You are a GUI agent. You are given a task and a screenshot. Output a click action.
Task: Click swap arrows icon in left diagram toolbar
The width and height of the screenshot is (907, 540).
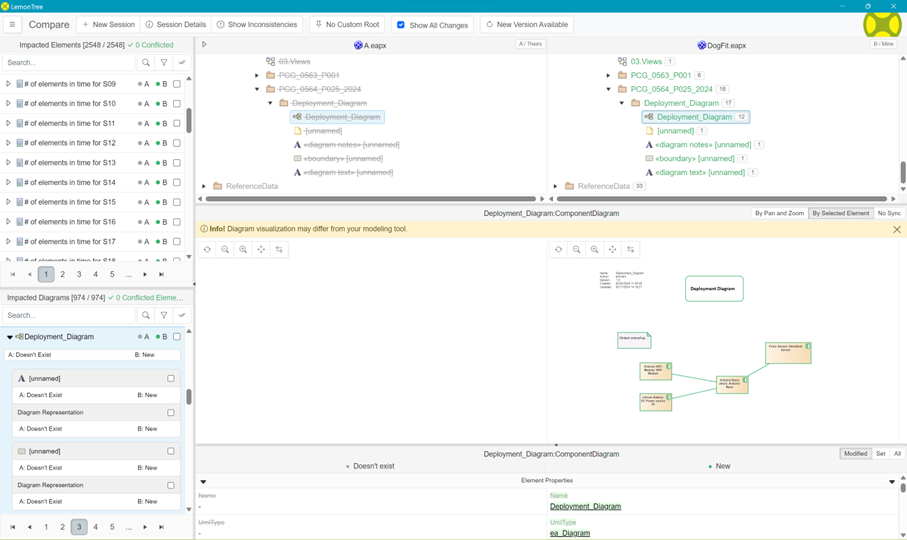pyautogui.click(x=279, y=249)
